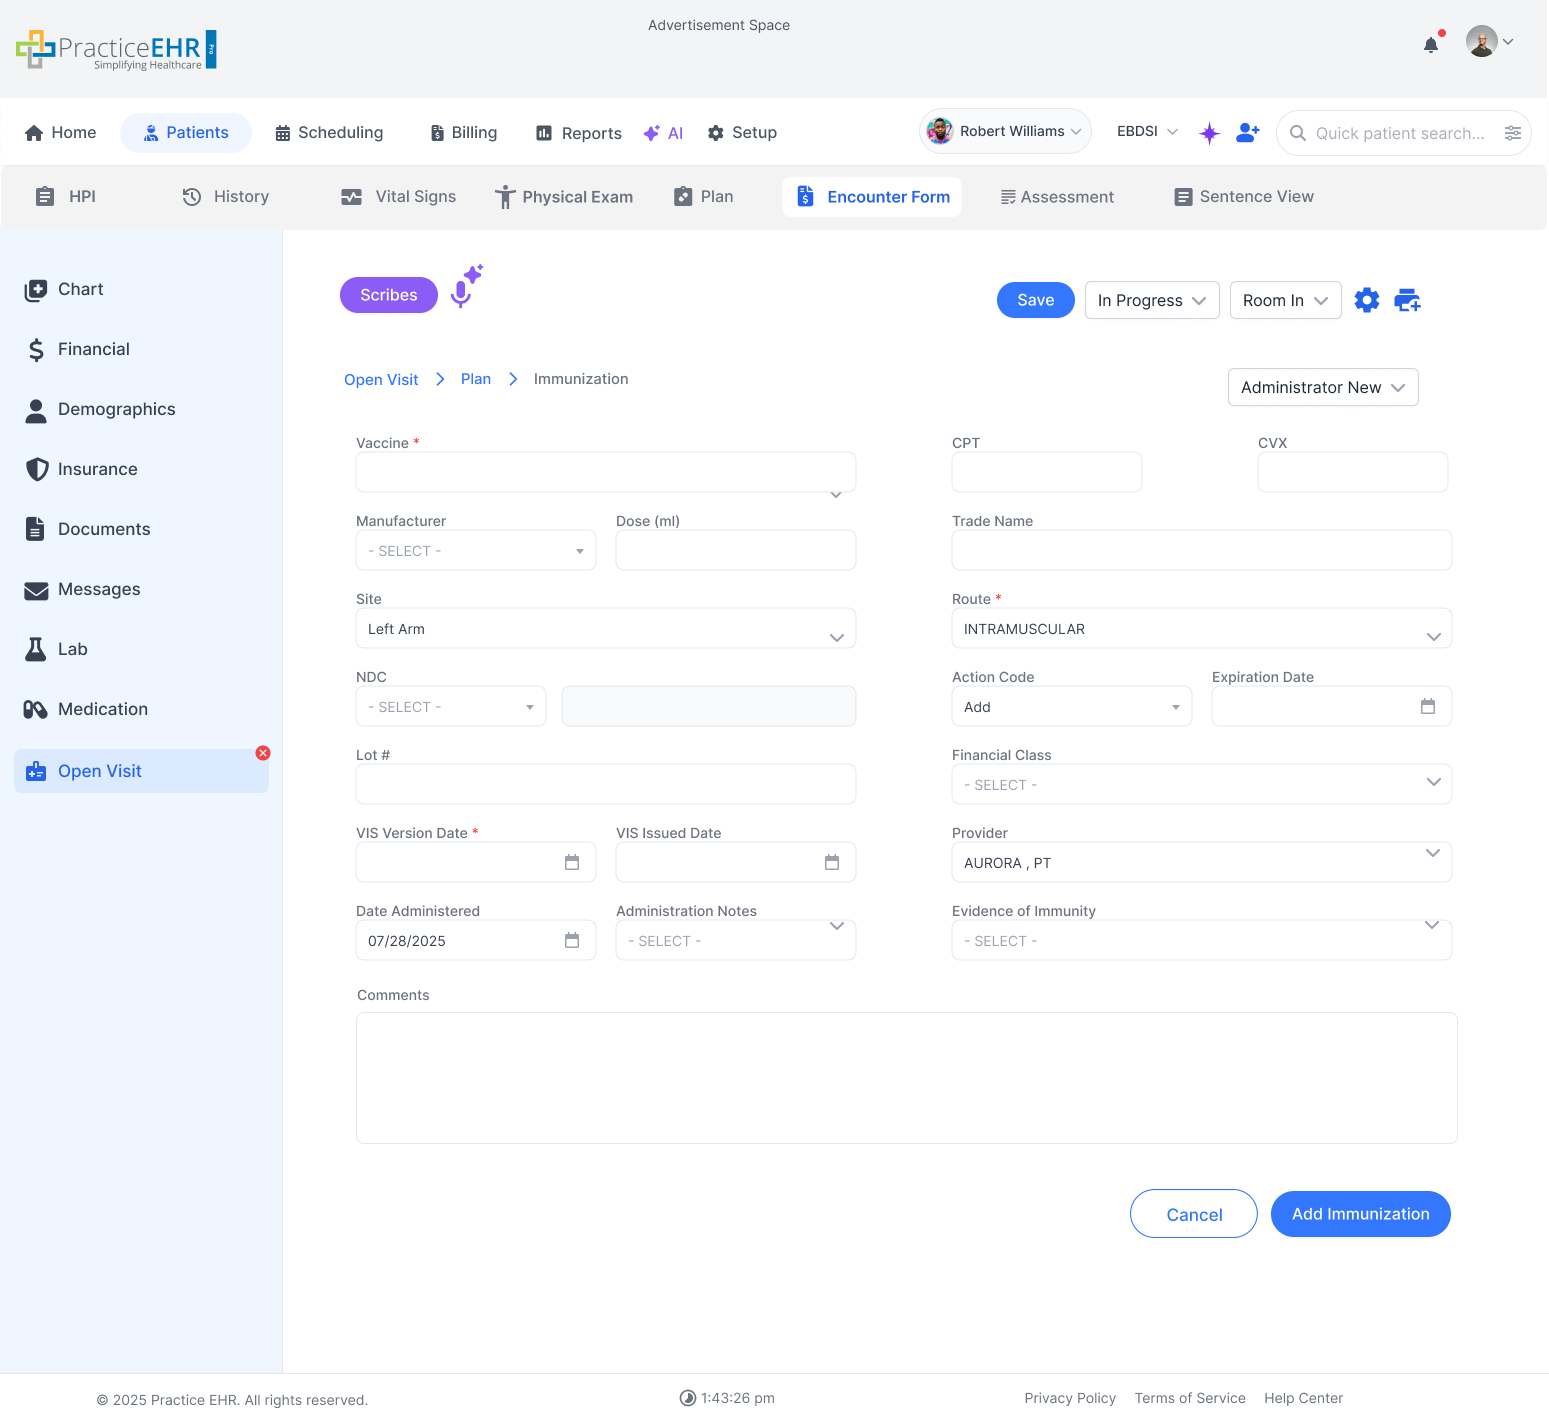Switch to the Vital Signs tab
This screenshot has width=1549, height=1426.
(x=398, y=197)
